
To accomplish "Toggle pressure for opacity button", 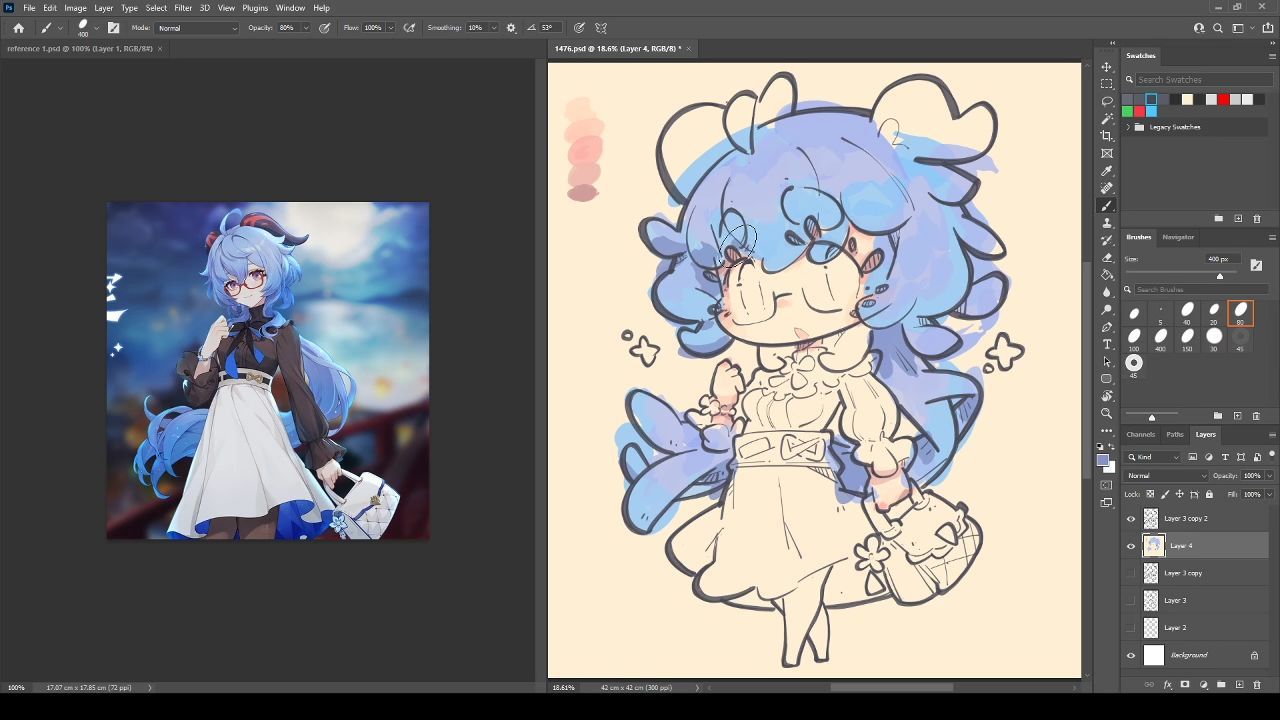I will coord(325,28).
